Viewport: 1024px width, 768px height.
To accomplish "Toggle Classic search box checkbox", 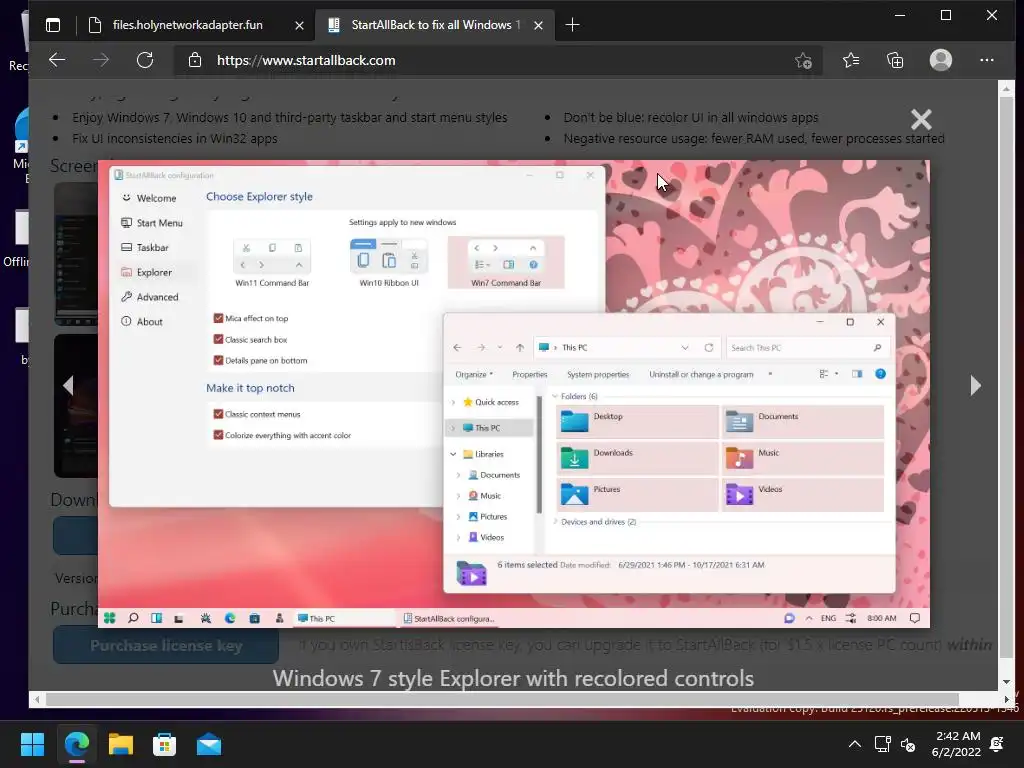I will click(218, 340).
